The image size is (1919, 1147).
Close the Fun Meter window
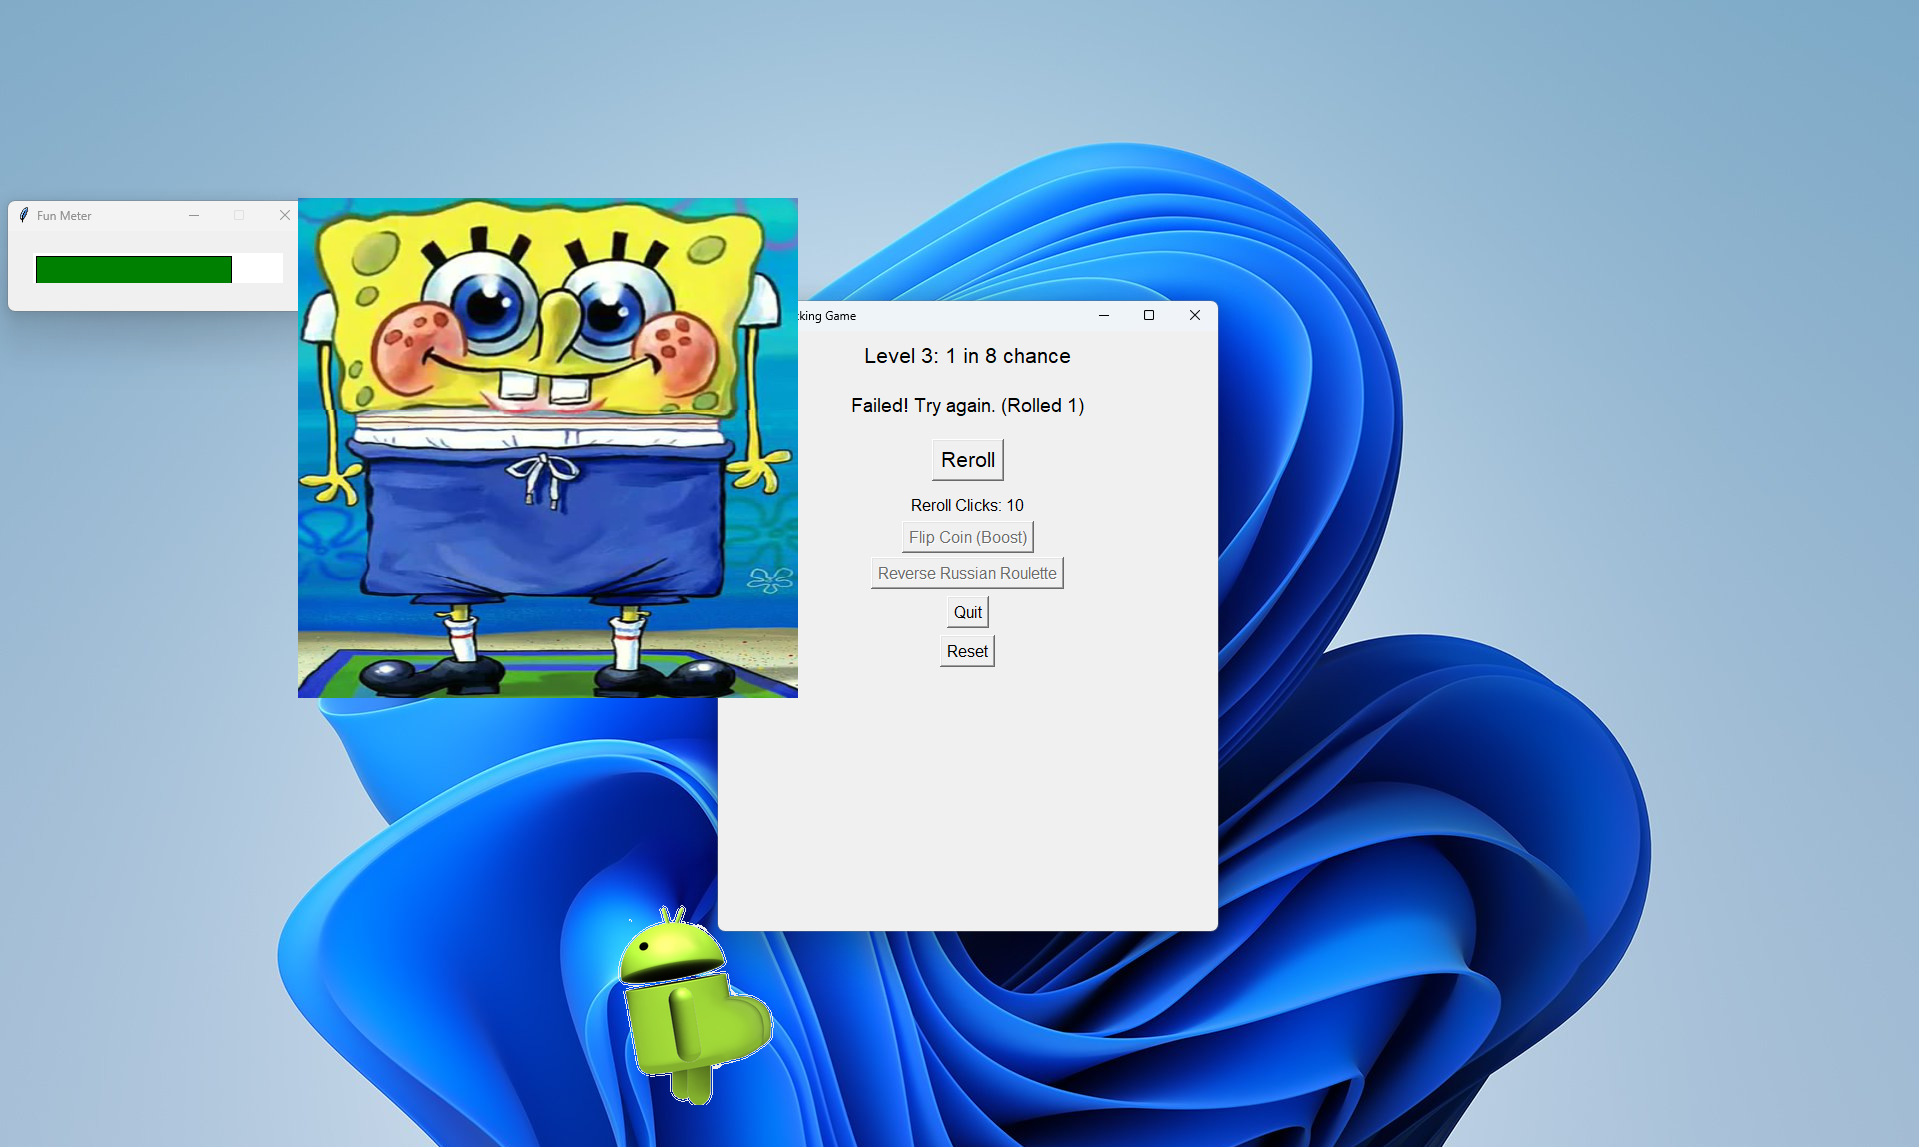click(x=285, y=215)
